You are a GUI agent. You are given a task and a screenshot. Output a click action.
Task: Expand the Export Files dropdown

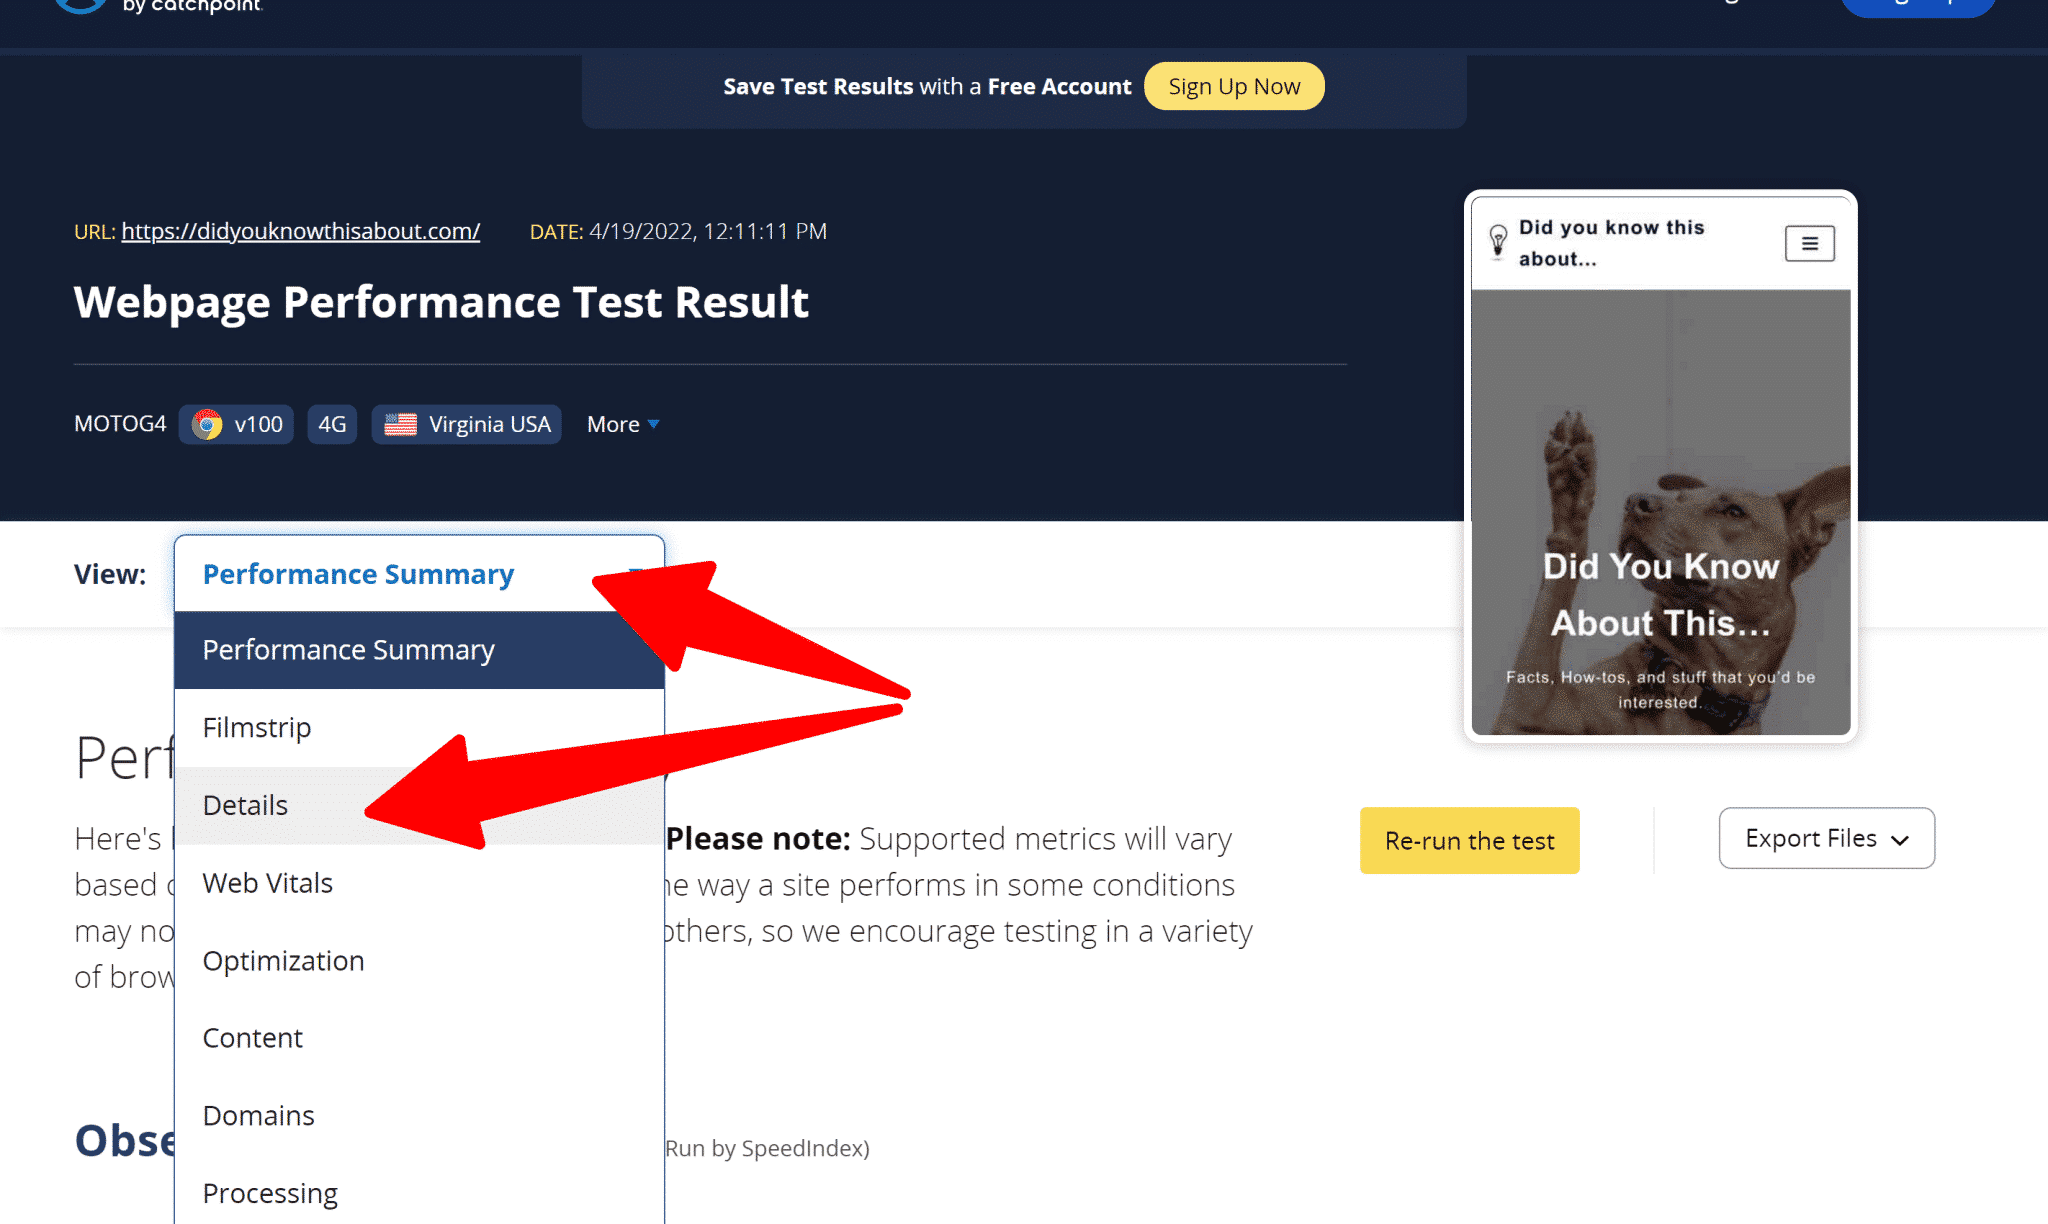tap(1825, 839)
